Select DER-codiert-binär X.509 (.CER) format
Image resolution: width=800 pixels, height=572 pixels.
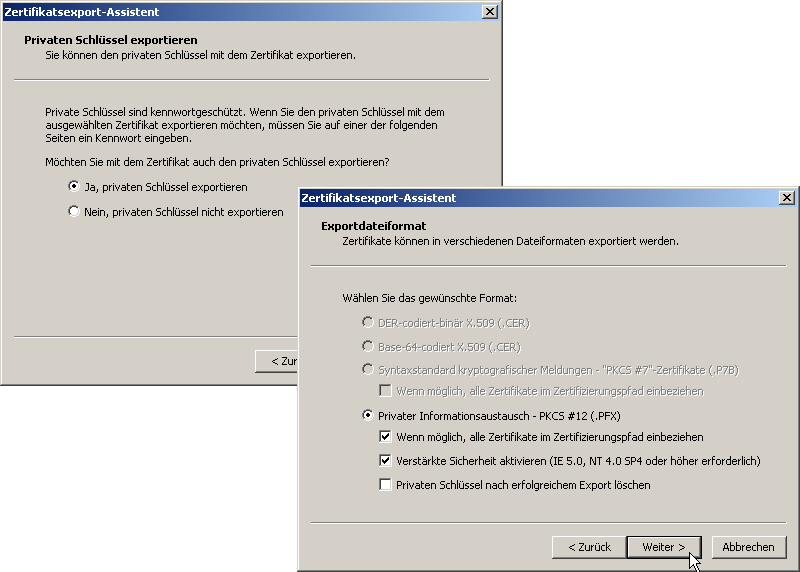368,323
